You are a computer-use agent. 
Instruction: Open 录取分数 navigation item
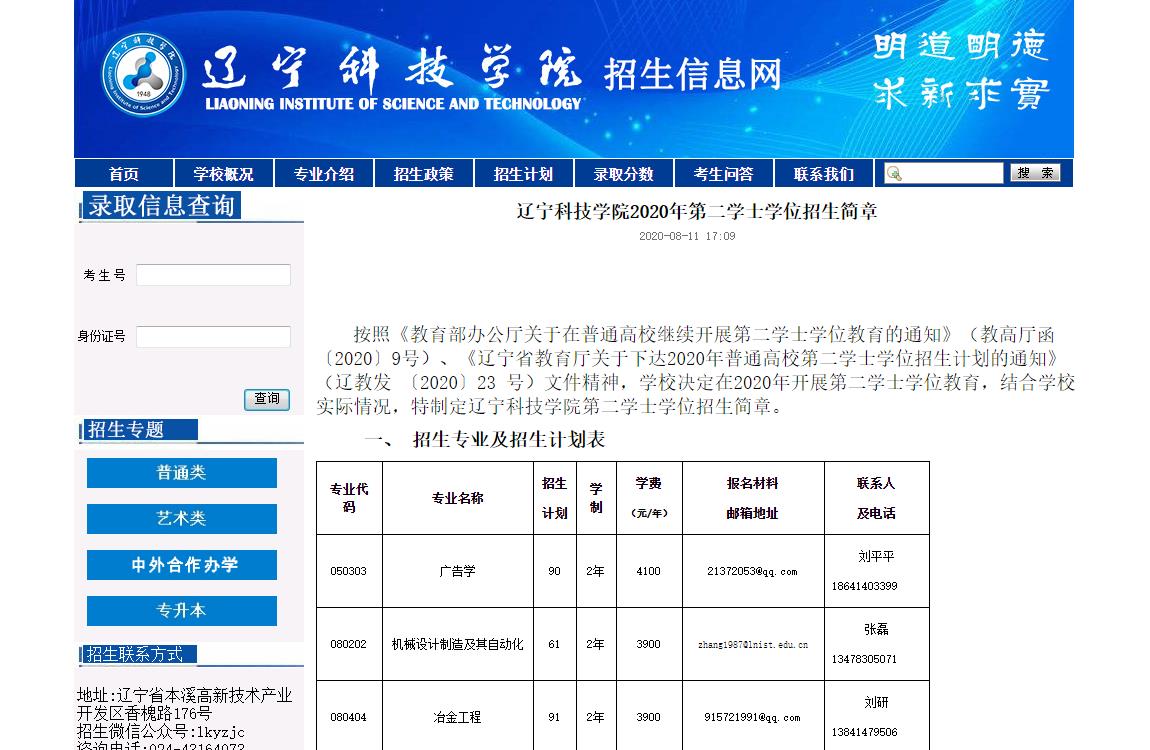tap(623, 174)
